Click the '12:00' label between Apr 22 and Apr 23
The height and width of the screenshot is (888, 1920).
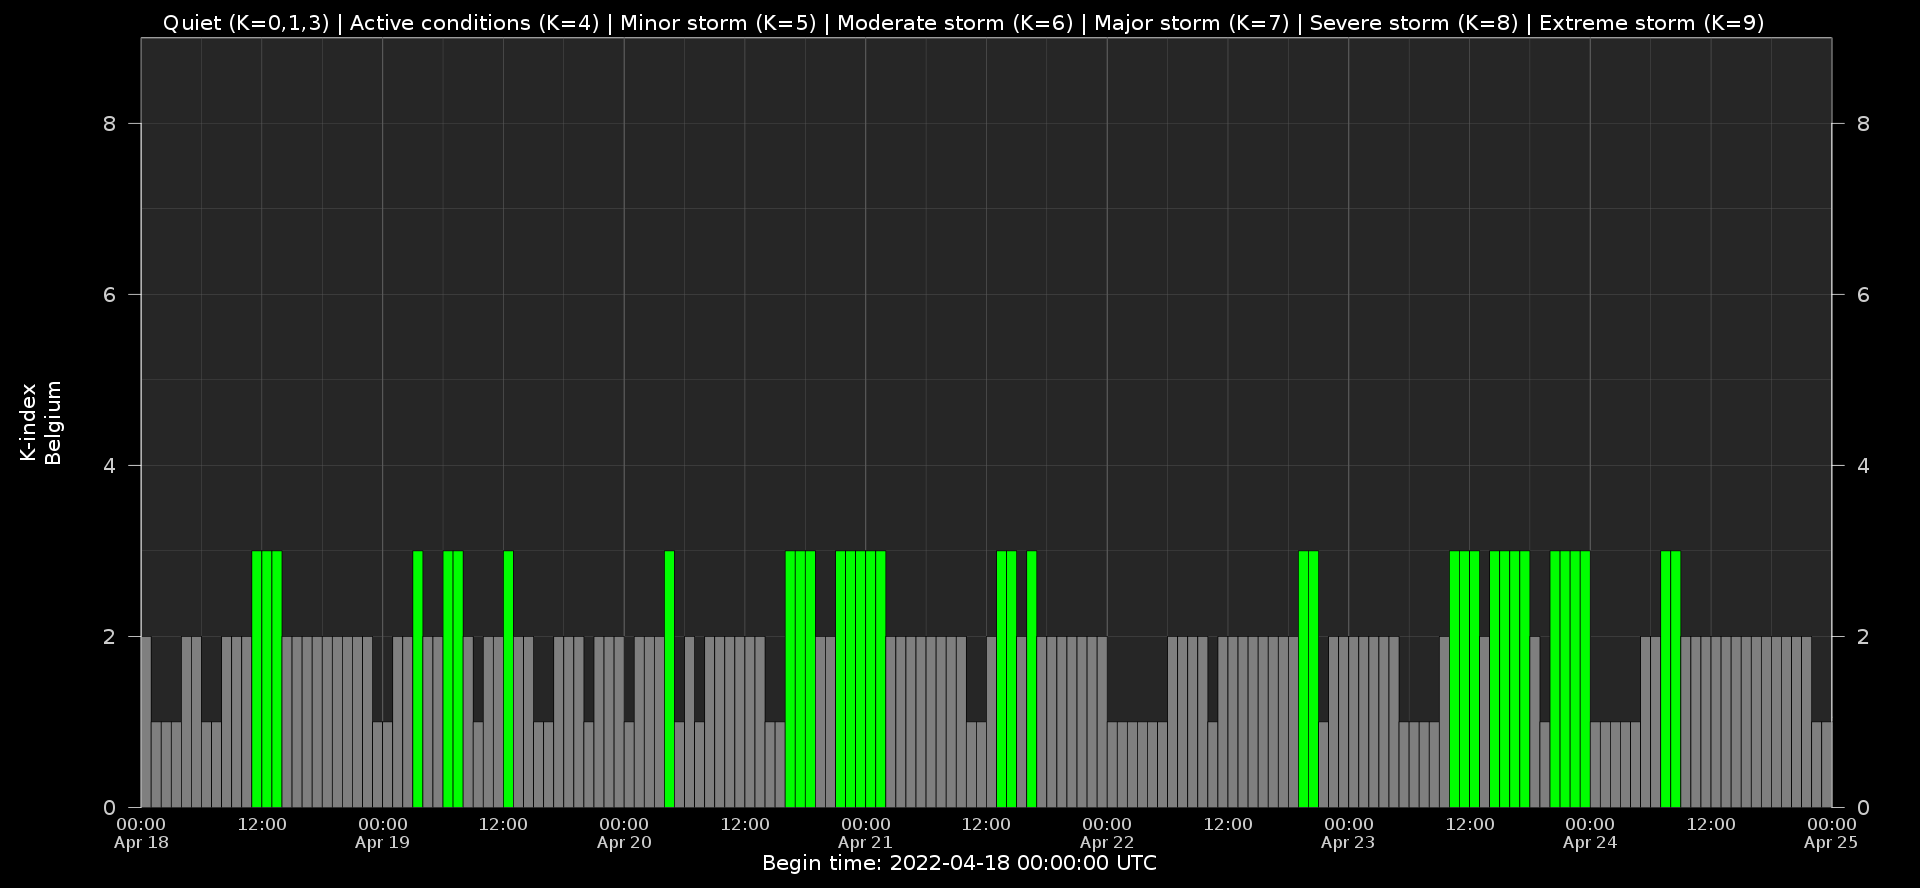(1228, 824)
